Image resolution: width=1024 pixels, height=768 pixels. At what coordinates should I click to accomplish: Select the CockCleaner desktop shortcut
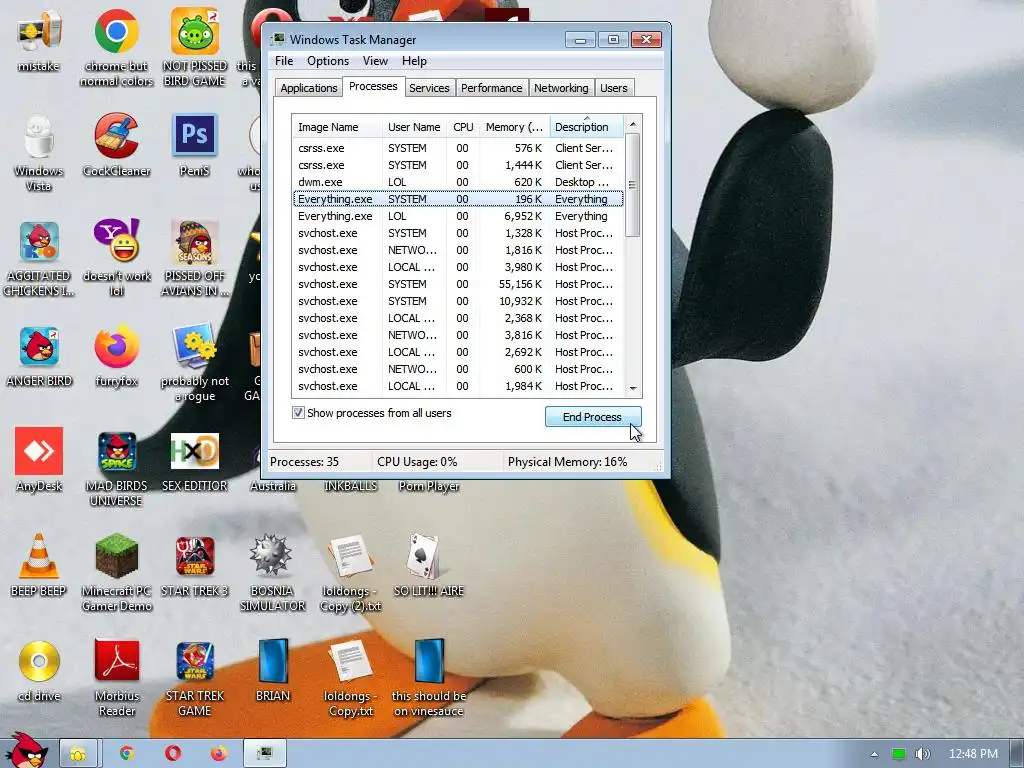(x=116, y=145)
